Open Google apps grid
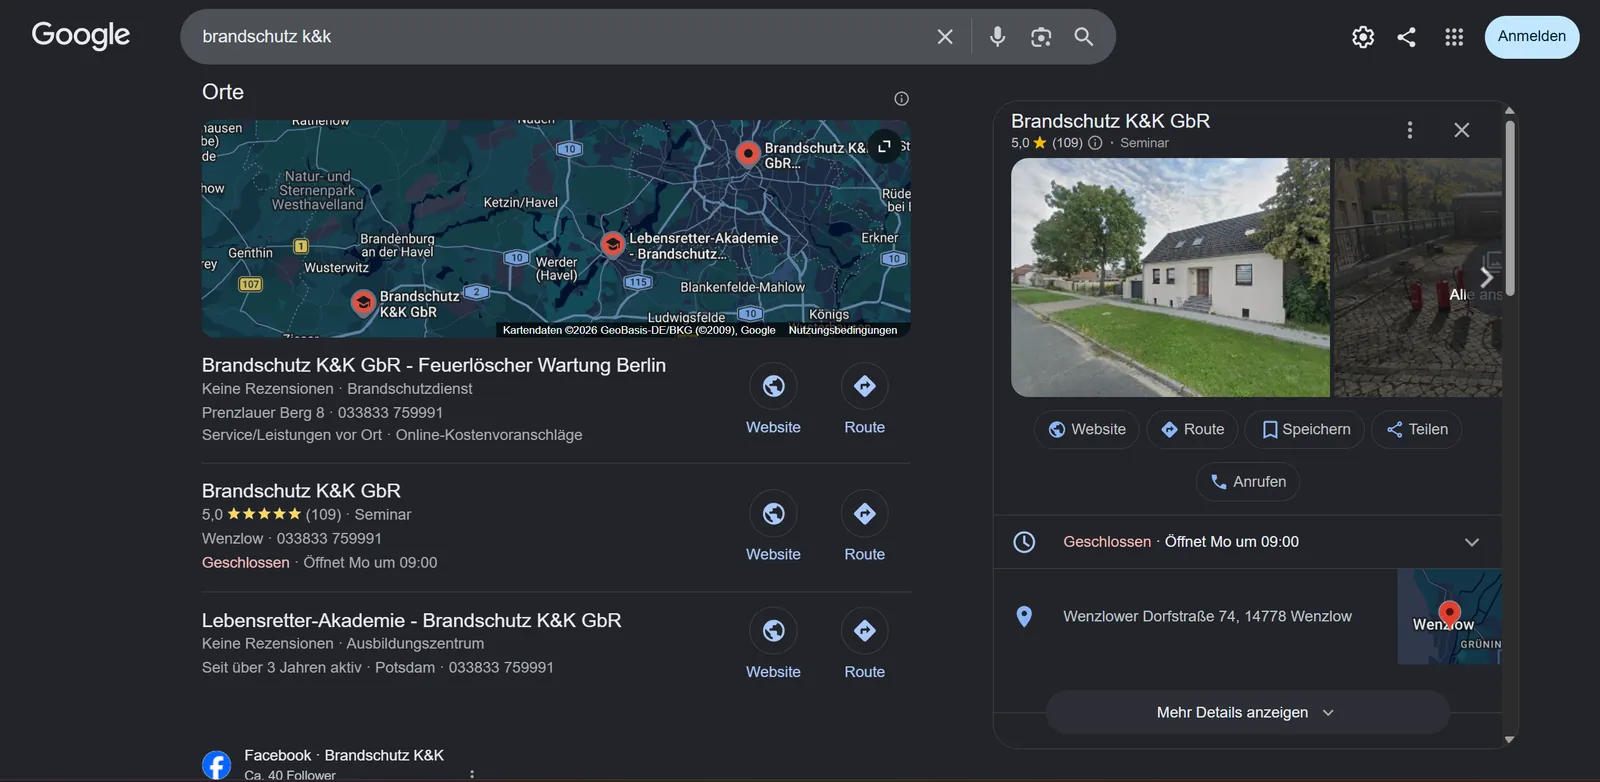This screenshot has width=1600, height=782. tap(1454, 37)
